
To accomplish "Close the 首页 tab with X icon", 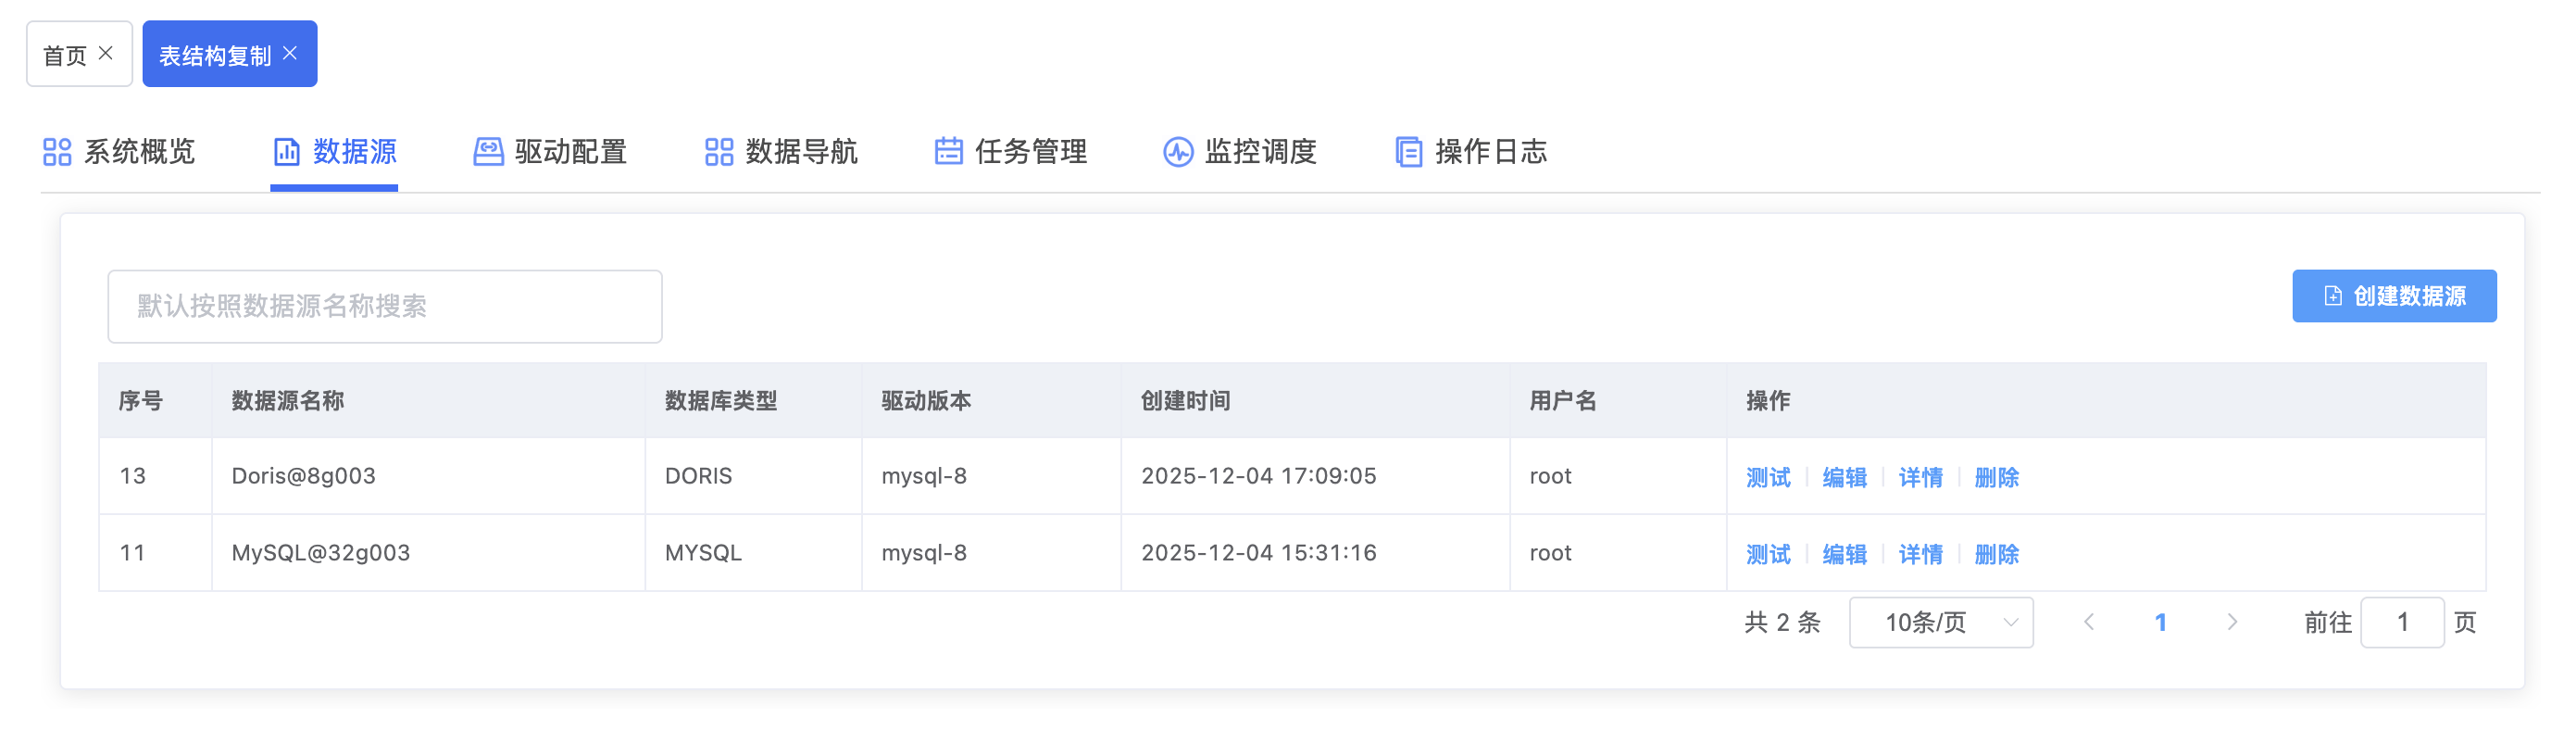I will (105, 53).
